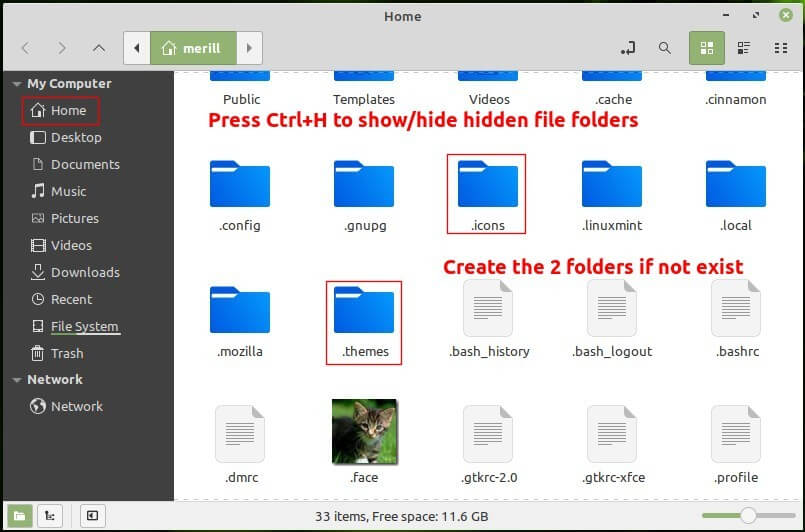
Task: Select Downloads in the sidebar
Action: click(85, 272)
